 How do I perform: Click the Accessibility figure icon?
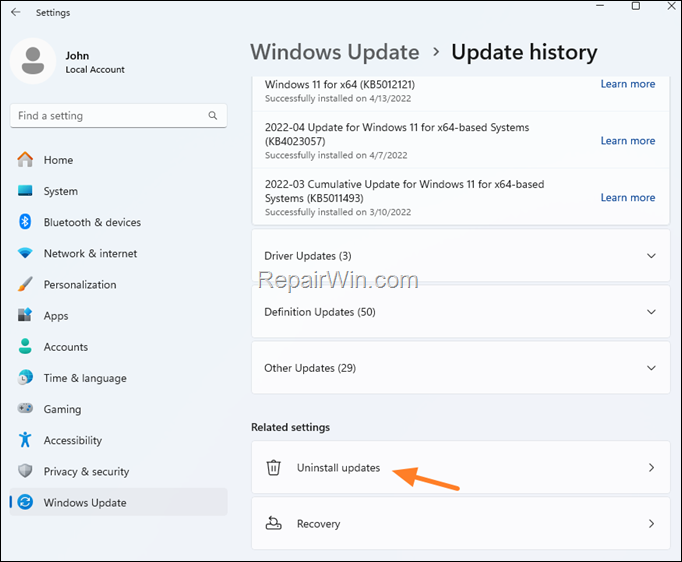coord(25,440)
